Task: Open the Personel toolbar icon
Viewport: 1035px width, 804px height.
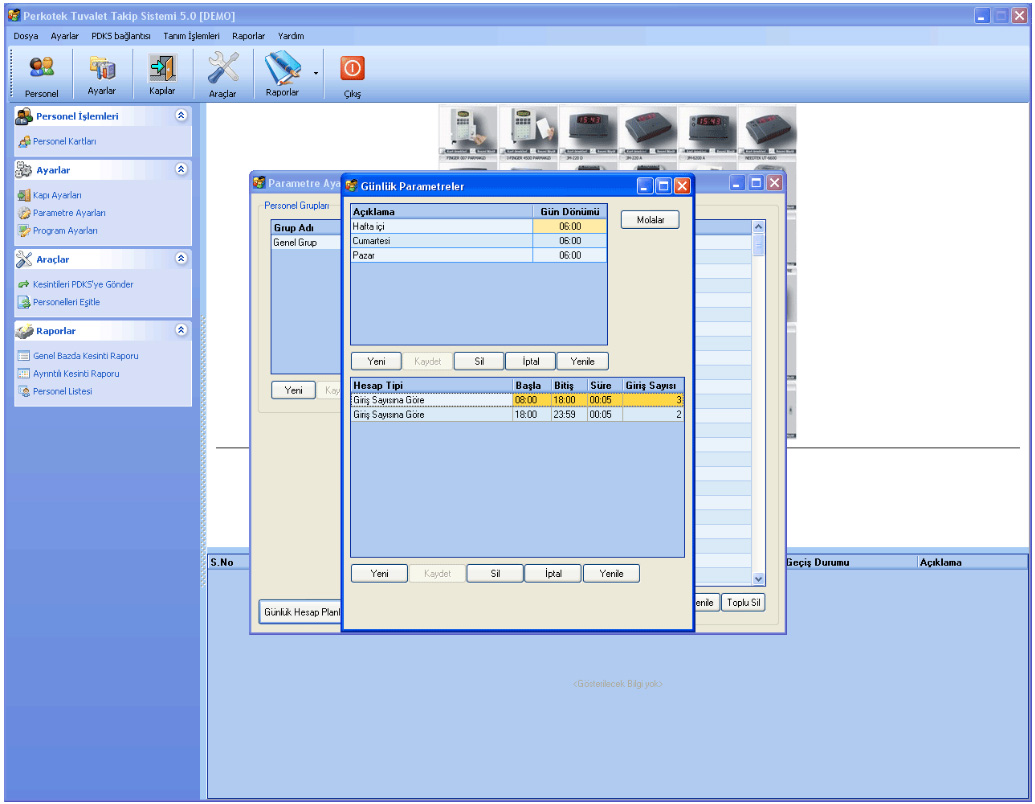Action: (x=41, y=75)
